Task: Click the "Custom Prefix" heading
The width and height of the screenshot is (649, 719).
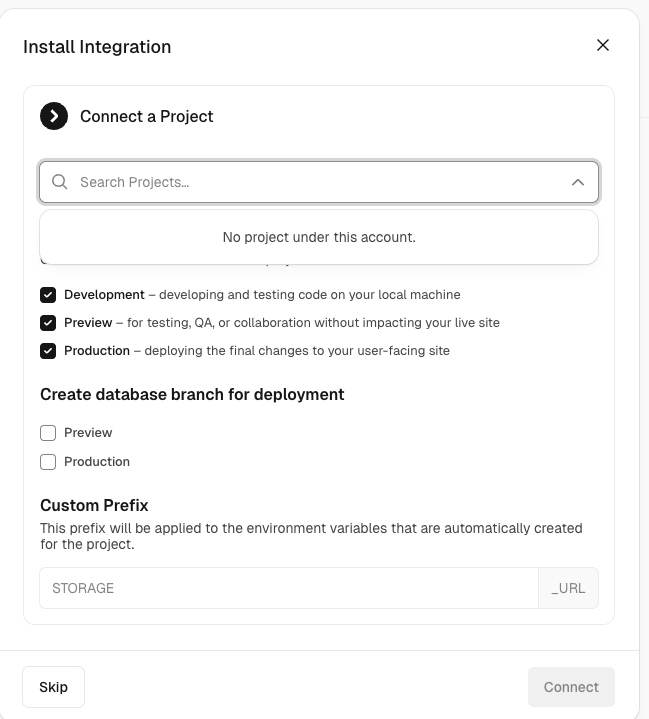Action: tap(94, 505)
